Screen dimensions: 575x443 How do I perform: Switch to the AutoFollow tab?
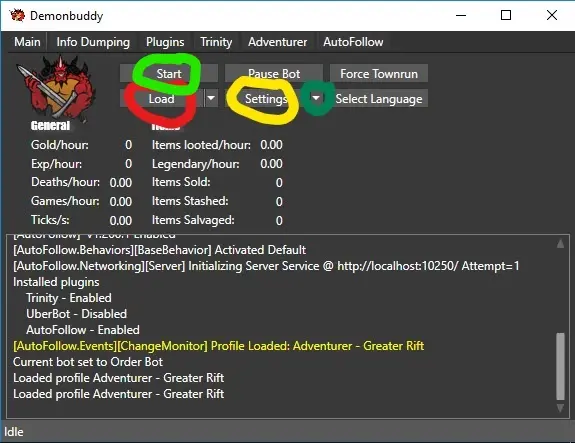click(353, 42)
